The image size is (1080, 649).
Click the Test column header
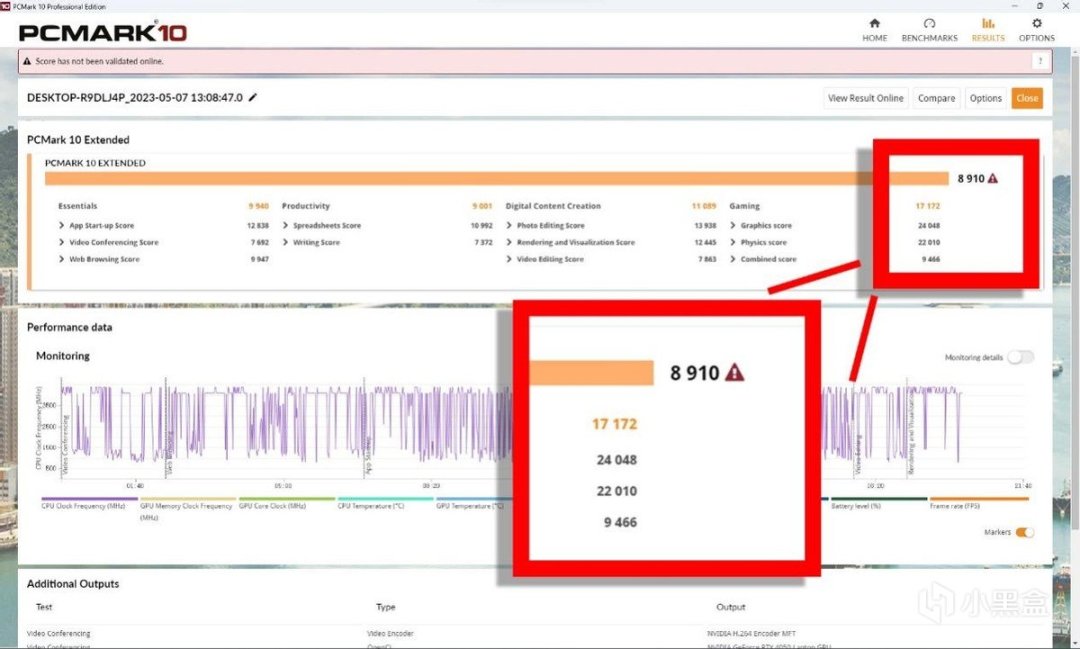pos(44,607)
